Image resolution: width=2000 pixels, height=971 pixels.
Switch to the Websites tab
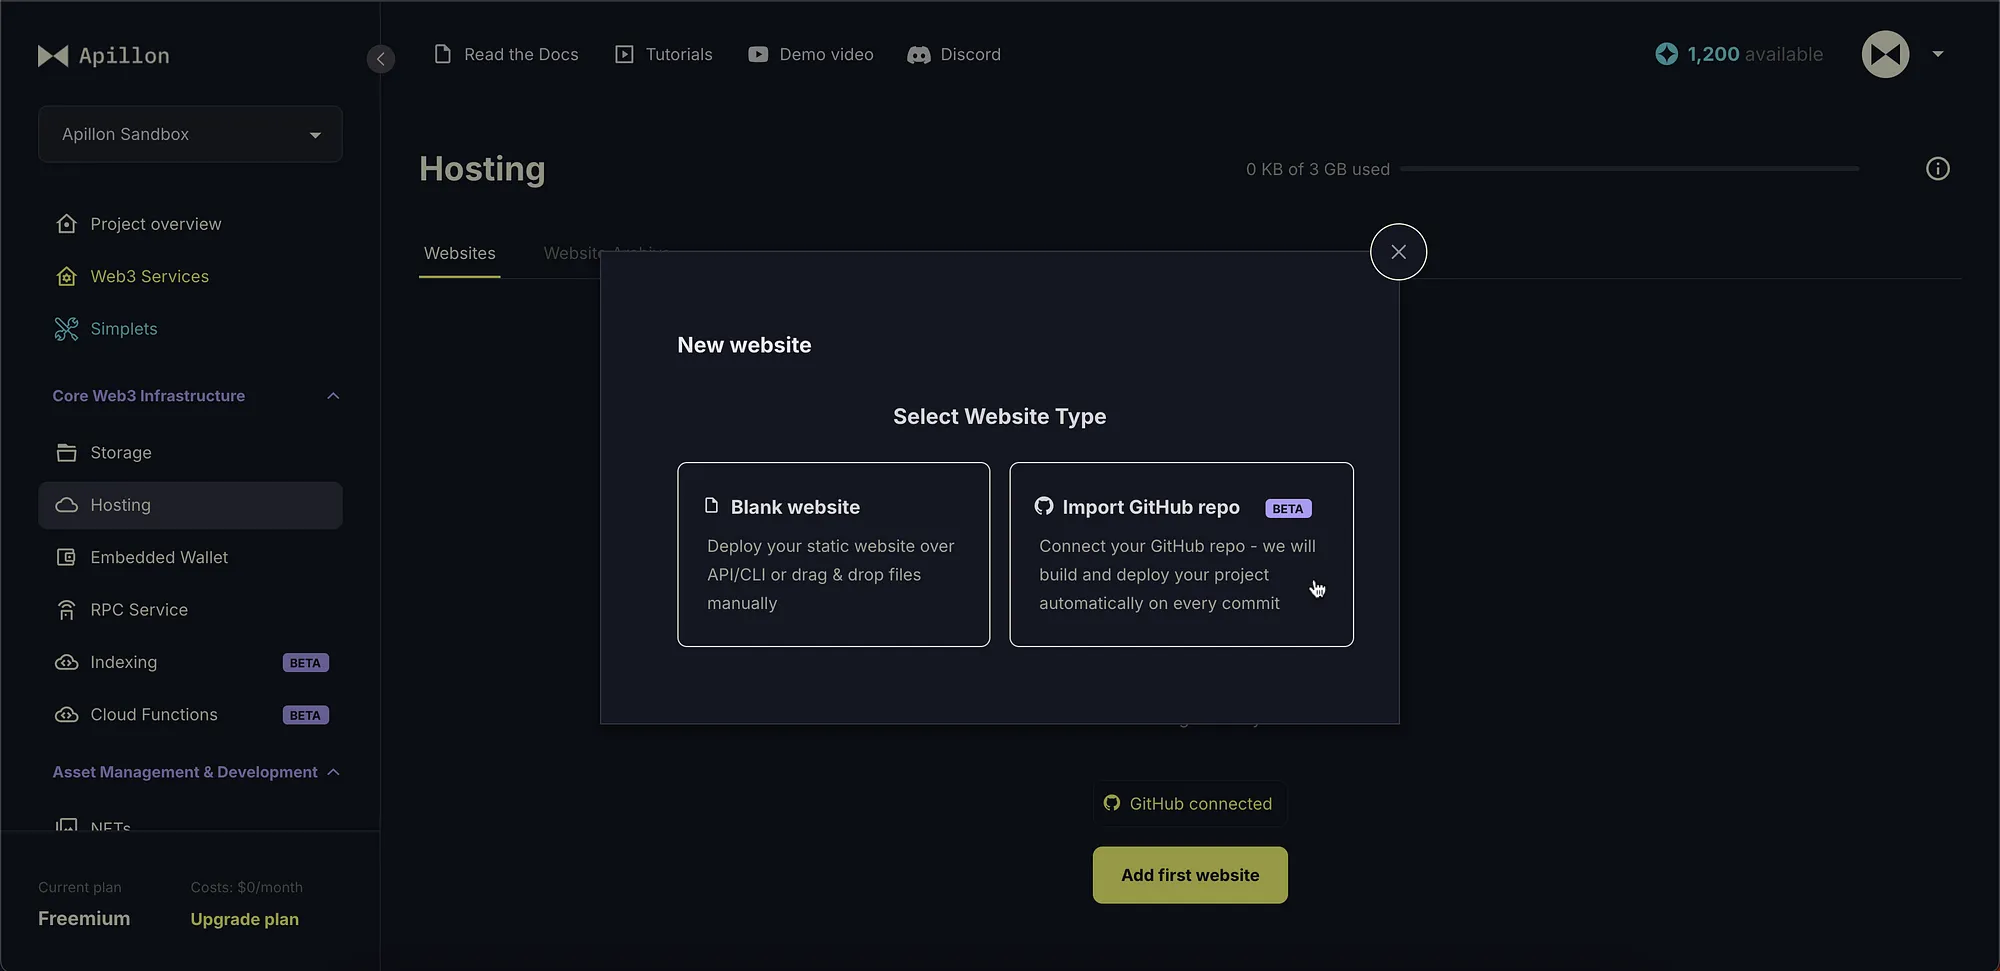click(x=459, y=254)
